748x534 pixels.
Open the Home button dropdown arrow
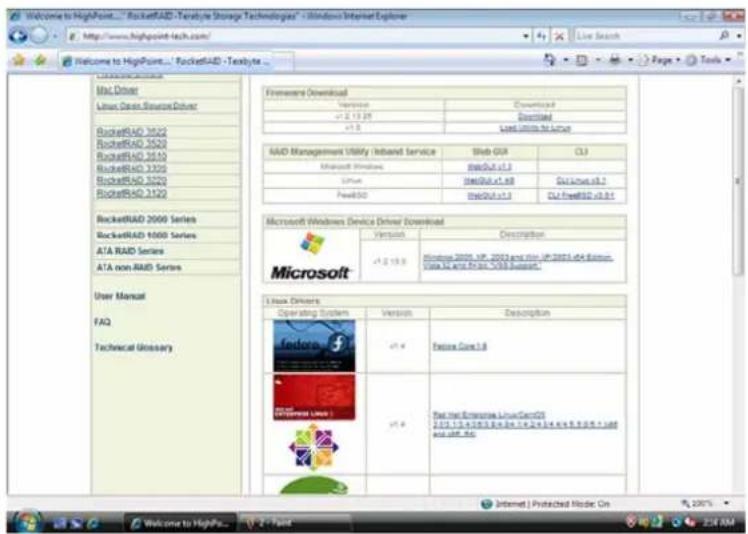pos(566,60)
